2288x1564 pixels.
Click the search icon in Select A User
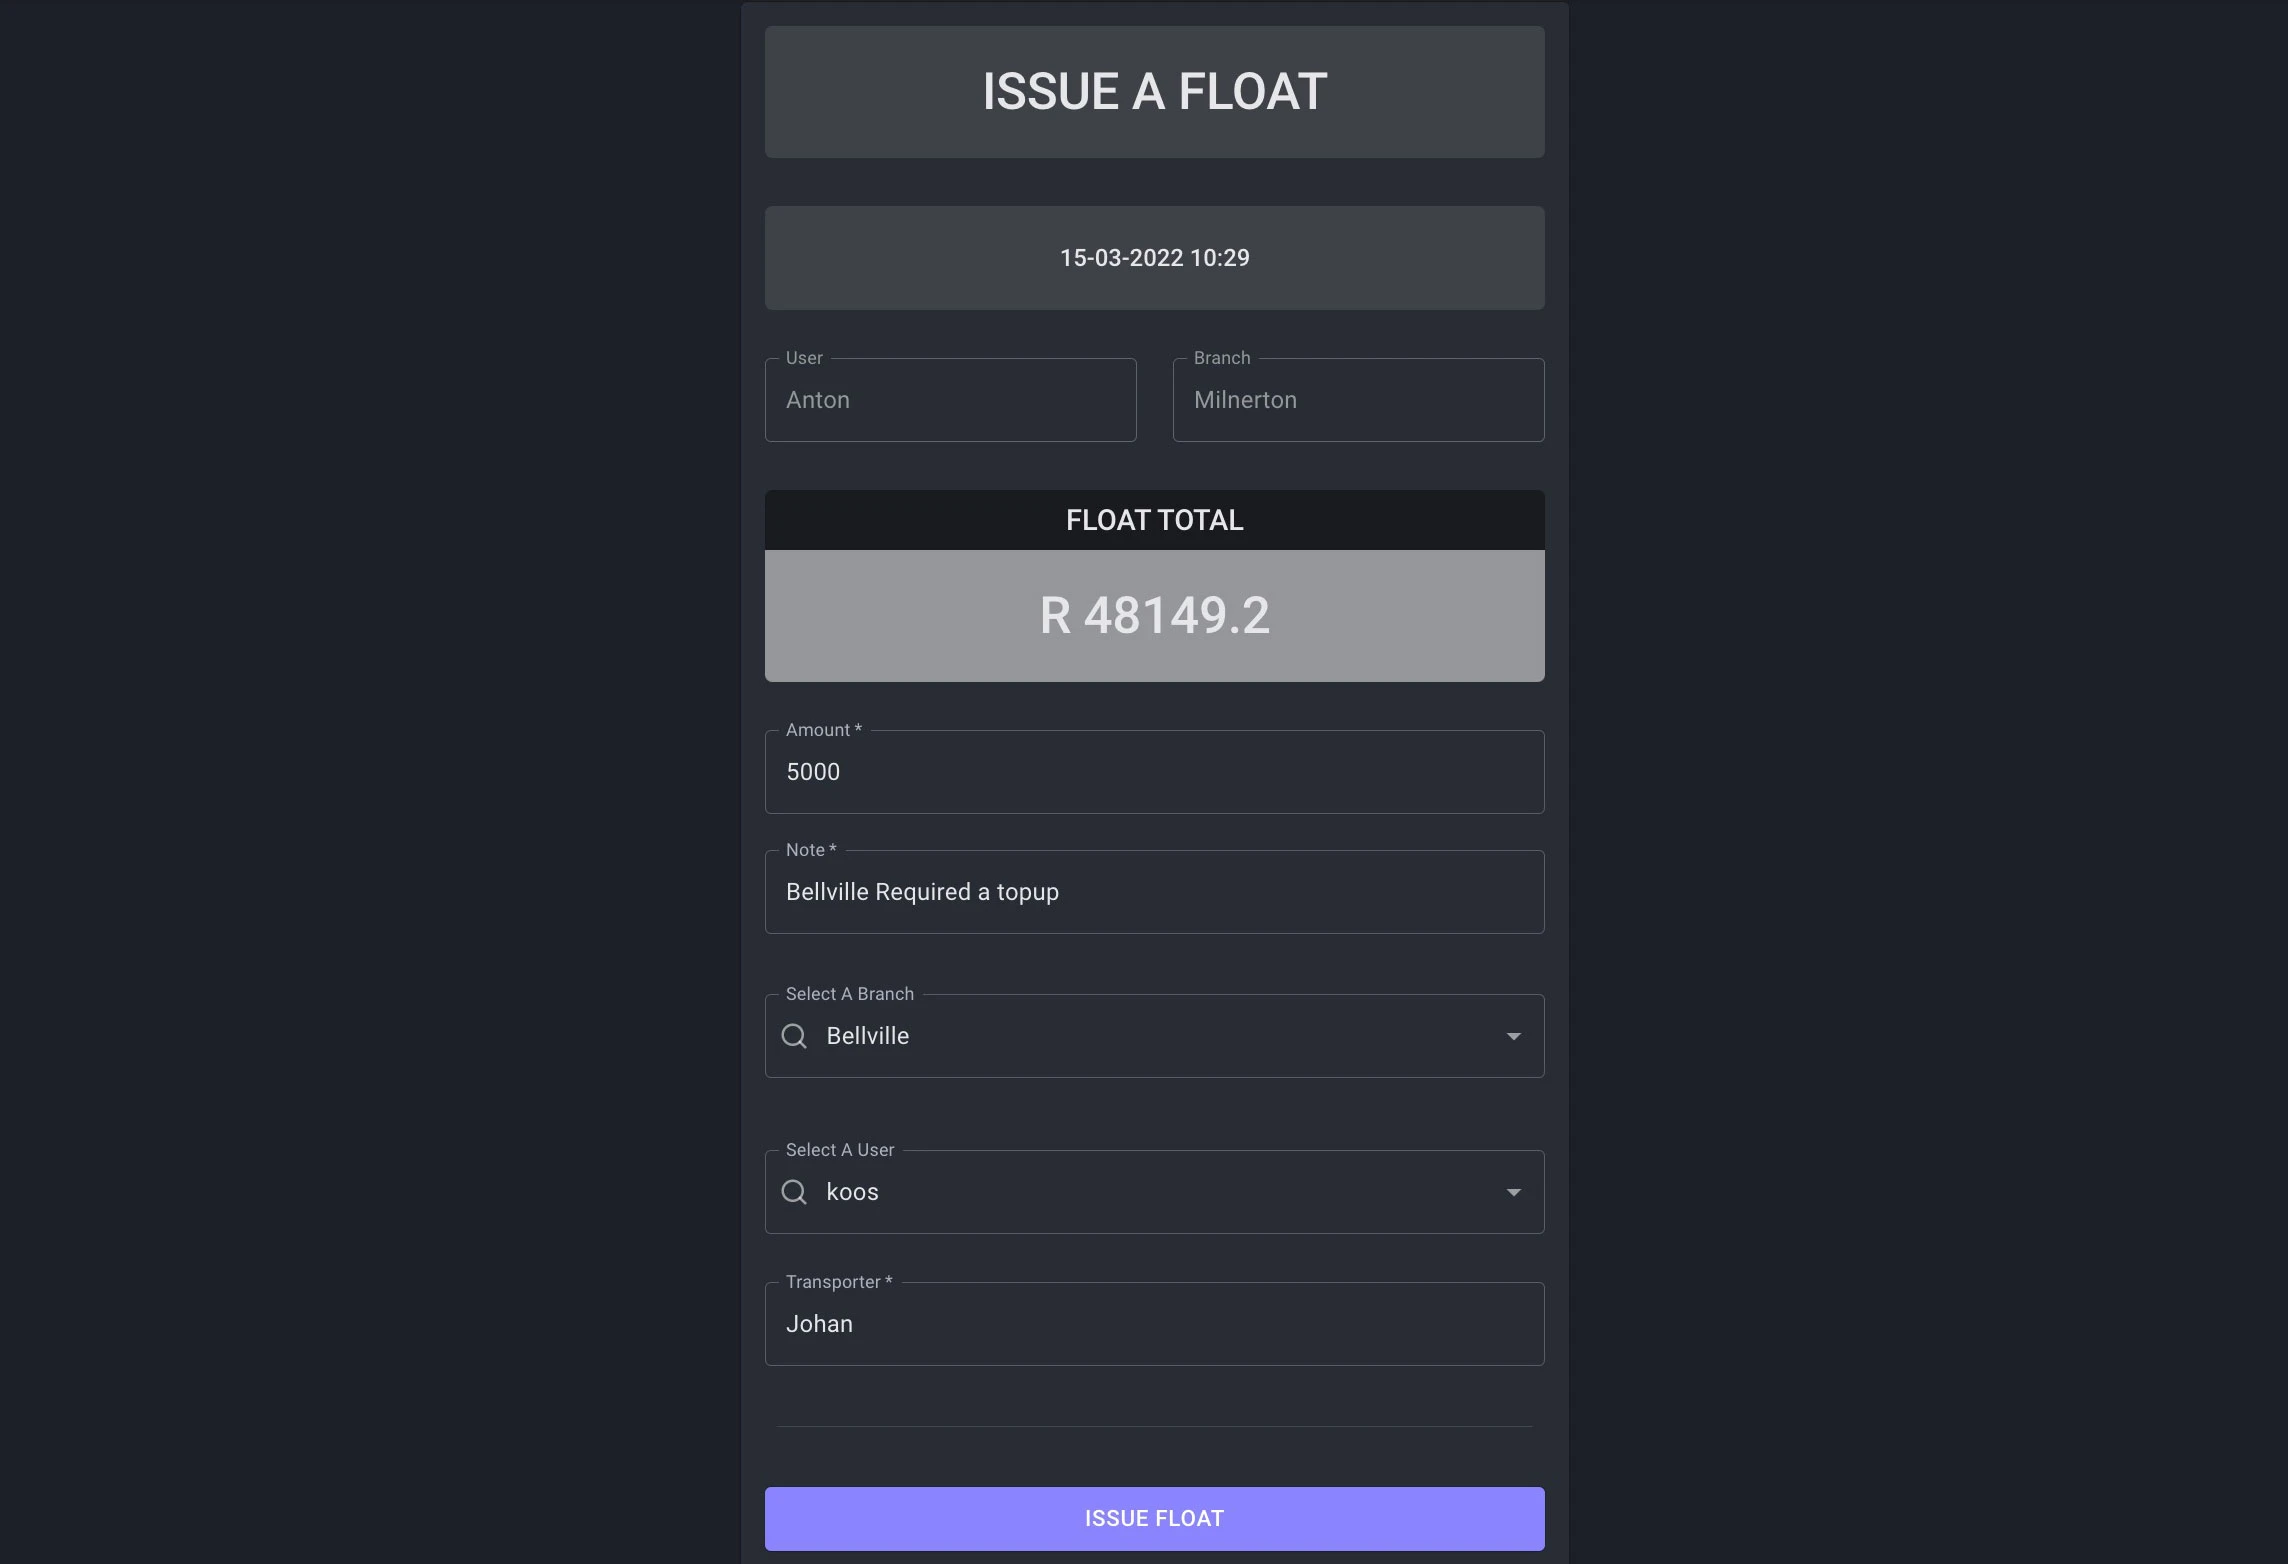794,1192
